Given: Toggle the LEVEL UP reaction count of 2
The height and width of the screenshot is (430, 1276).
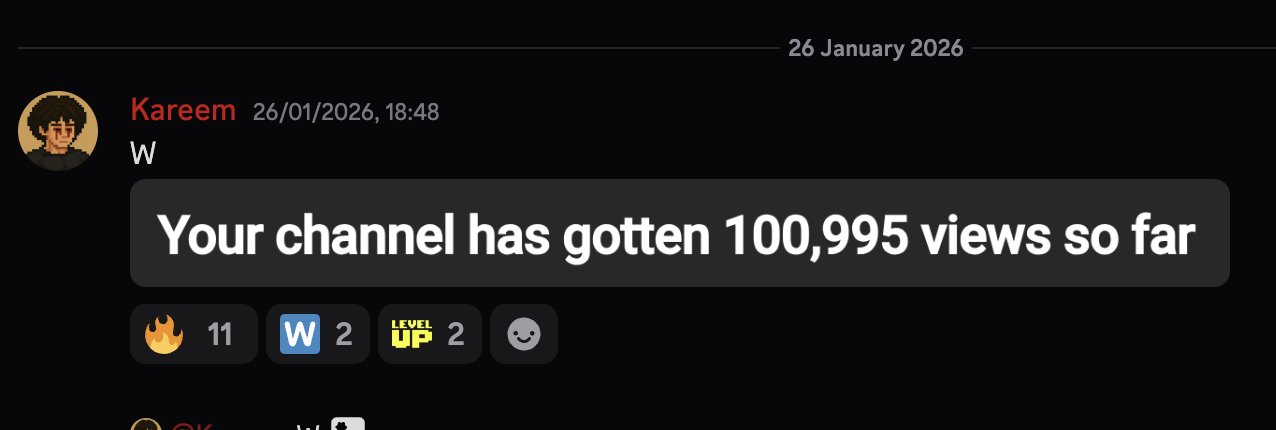Looking at the screenshot, I should point(456,334).
